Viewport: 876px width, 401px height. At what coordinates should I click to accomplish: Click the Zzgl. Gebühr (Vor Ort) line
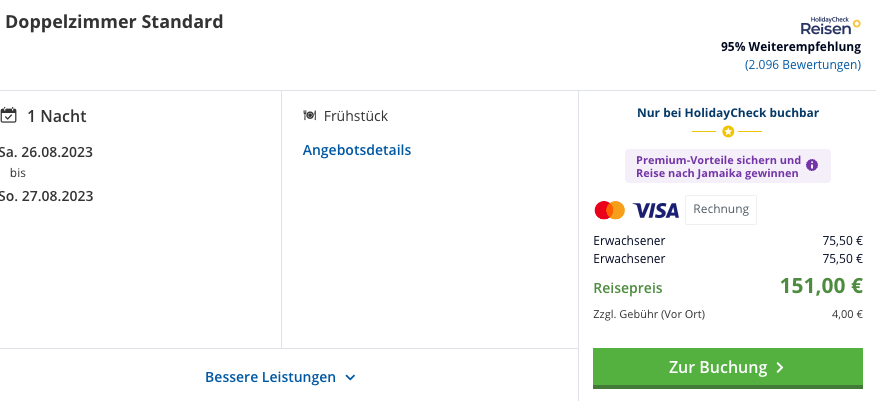click(x=728, y=314)
